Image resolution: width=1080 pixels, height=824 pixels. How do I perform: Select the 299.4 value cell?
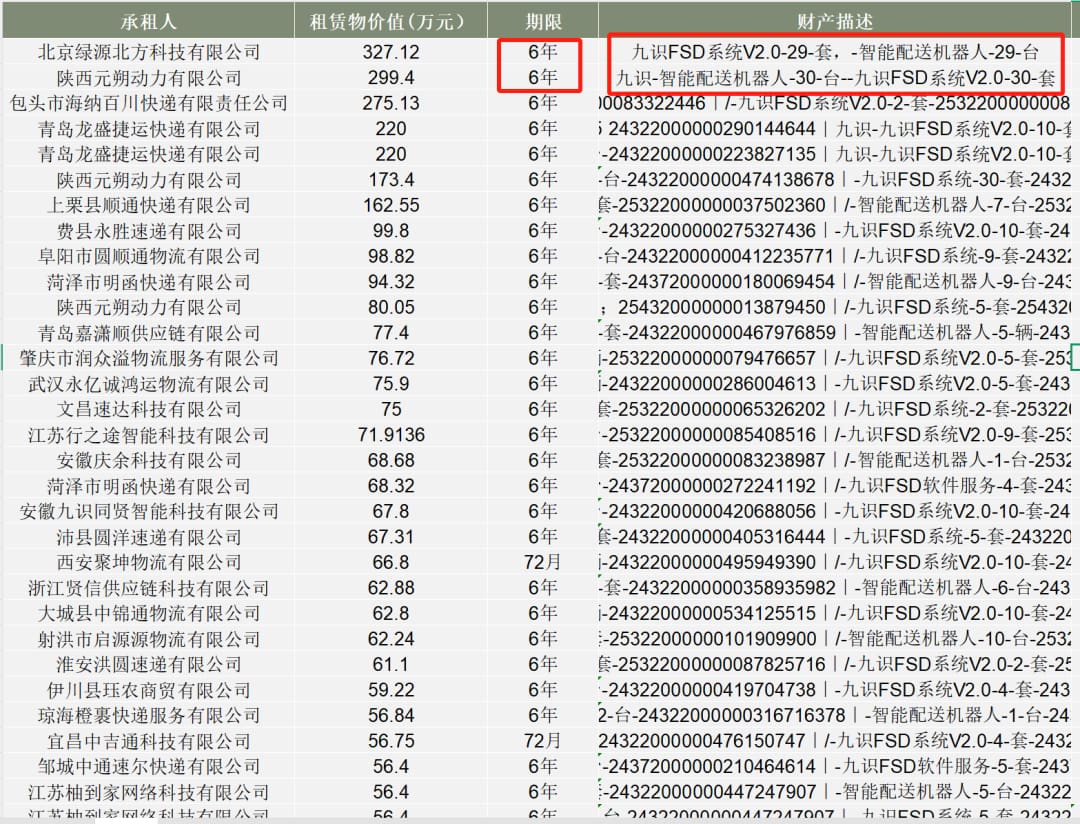391,78
